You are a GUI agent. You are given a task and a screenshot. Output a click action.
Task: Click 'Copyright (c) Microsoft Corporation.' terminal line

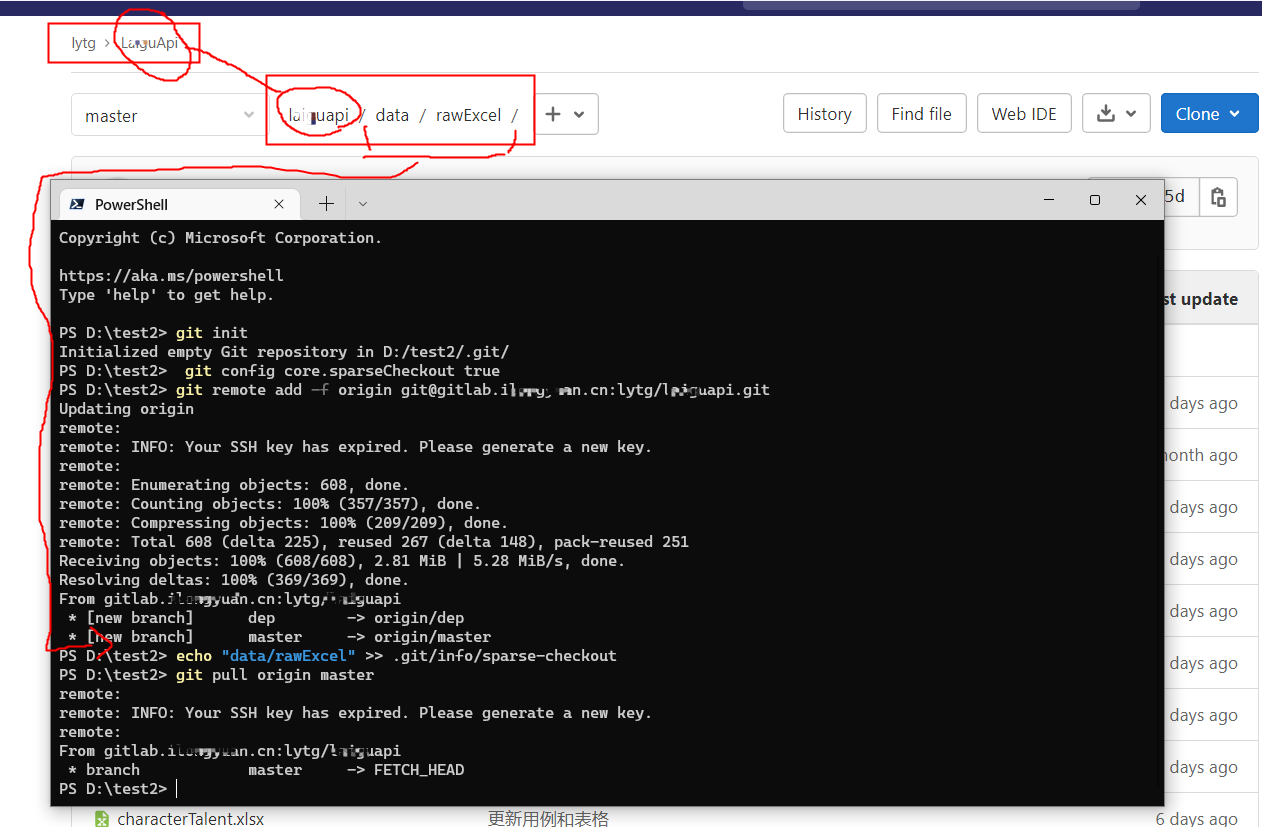pos(220,238)
